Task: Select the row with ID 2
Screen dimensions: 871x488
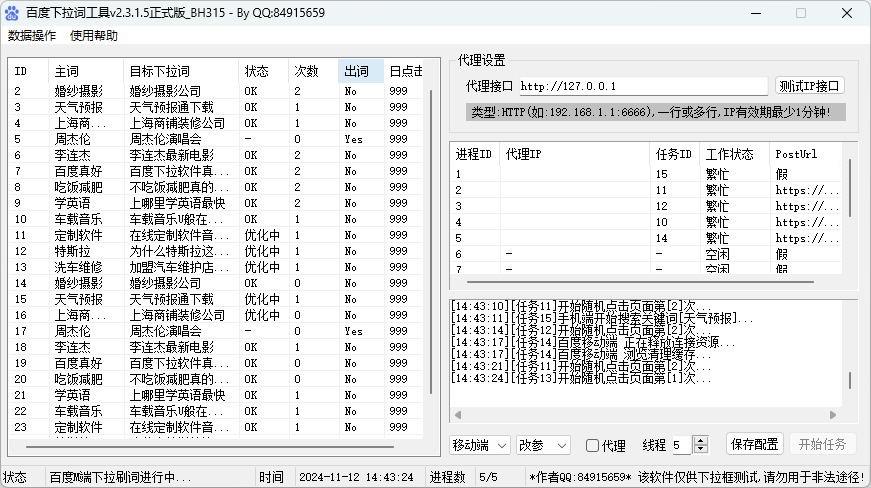Action: click(216, 91)
